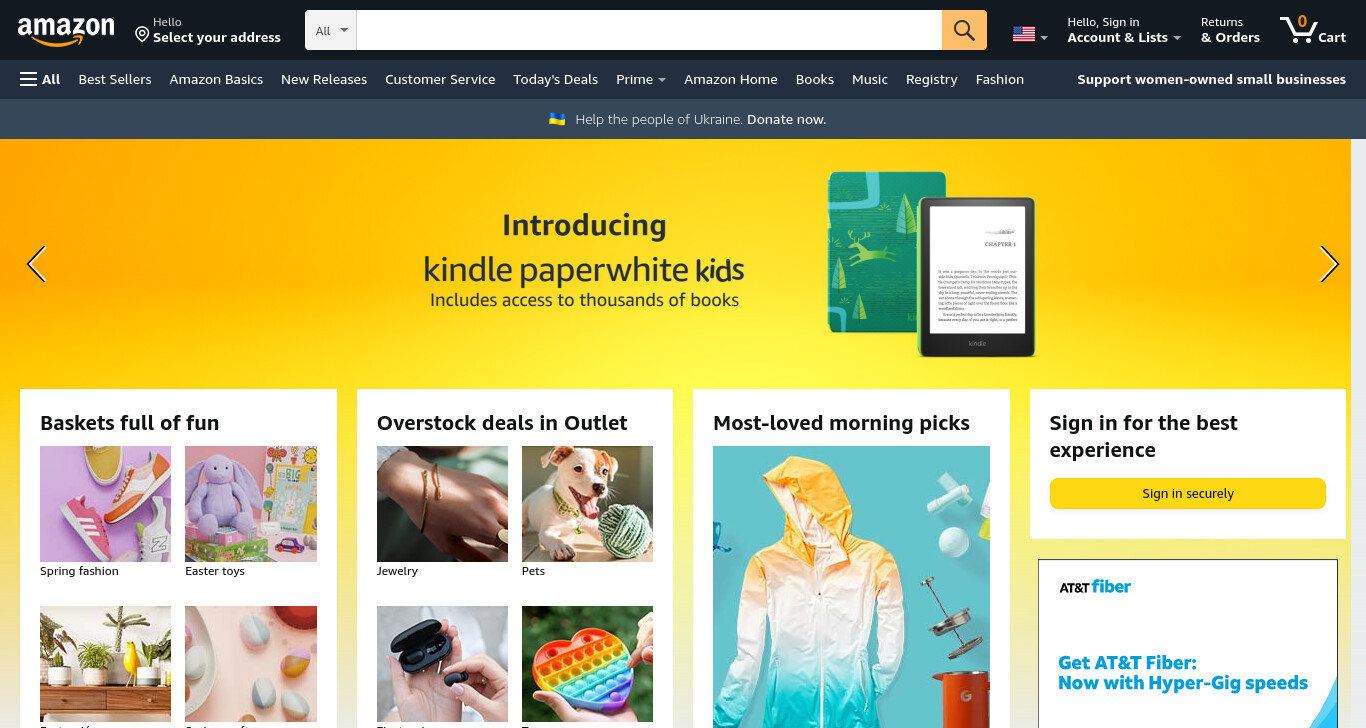Open Today's Deals in navigation bar
This screenshot has width=1366, height=728.
pyautogui.click(x=555, y=79)
